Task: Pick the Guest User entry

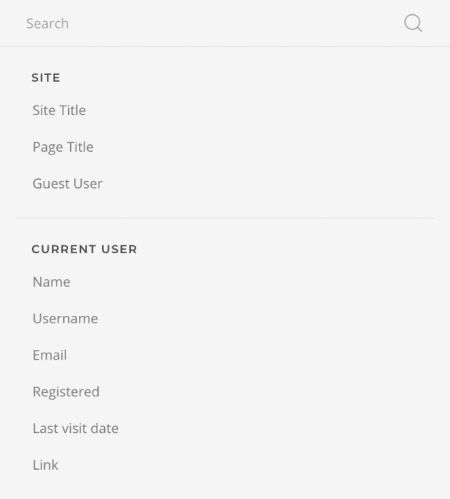Action: (67, 184)
